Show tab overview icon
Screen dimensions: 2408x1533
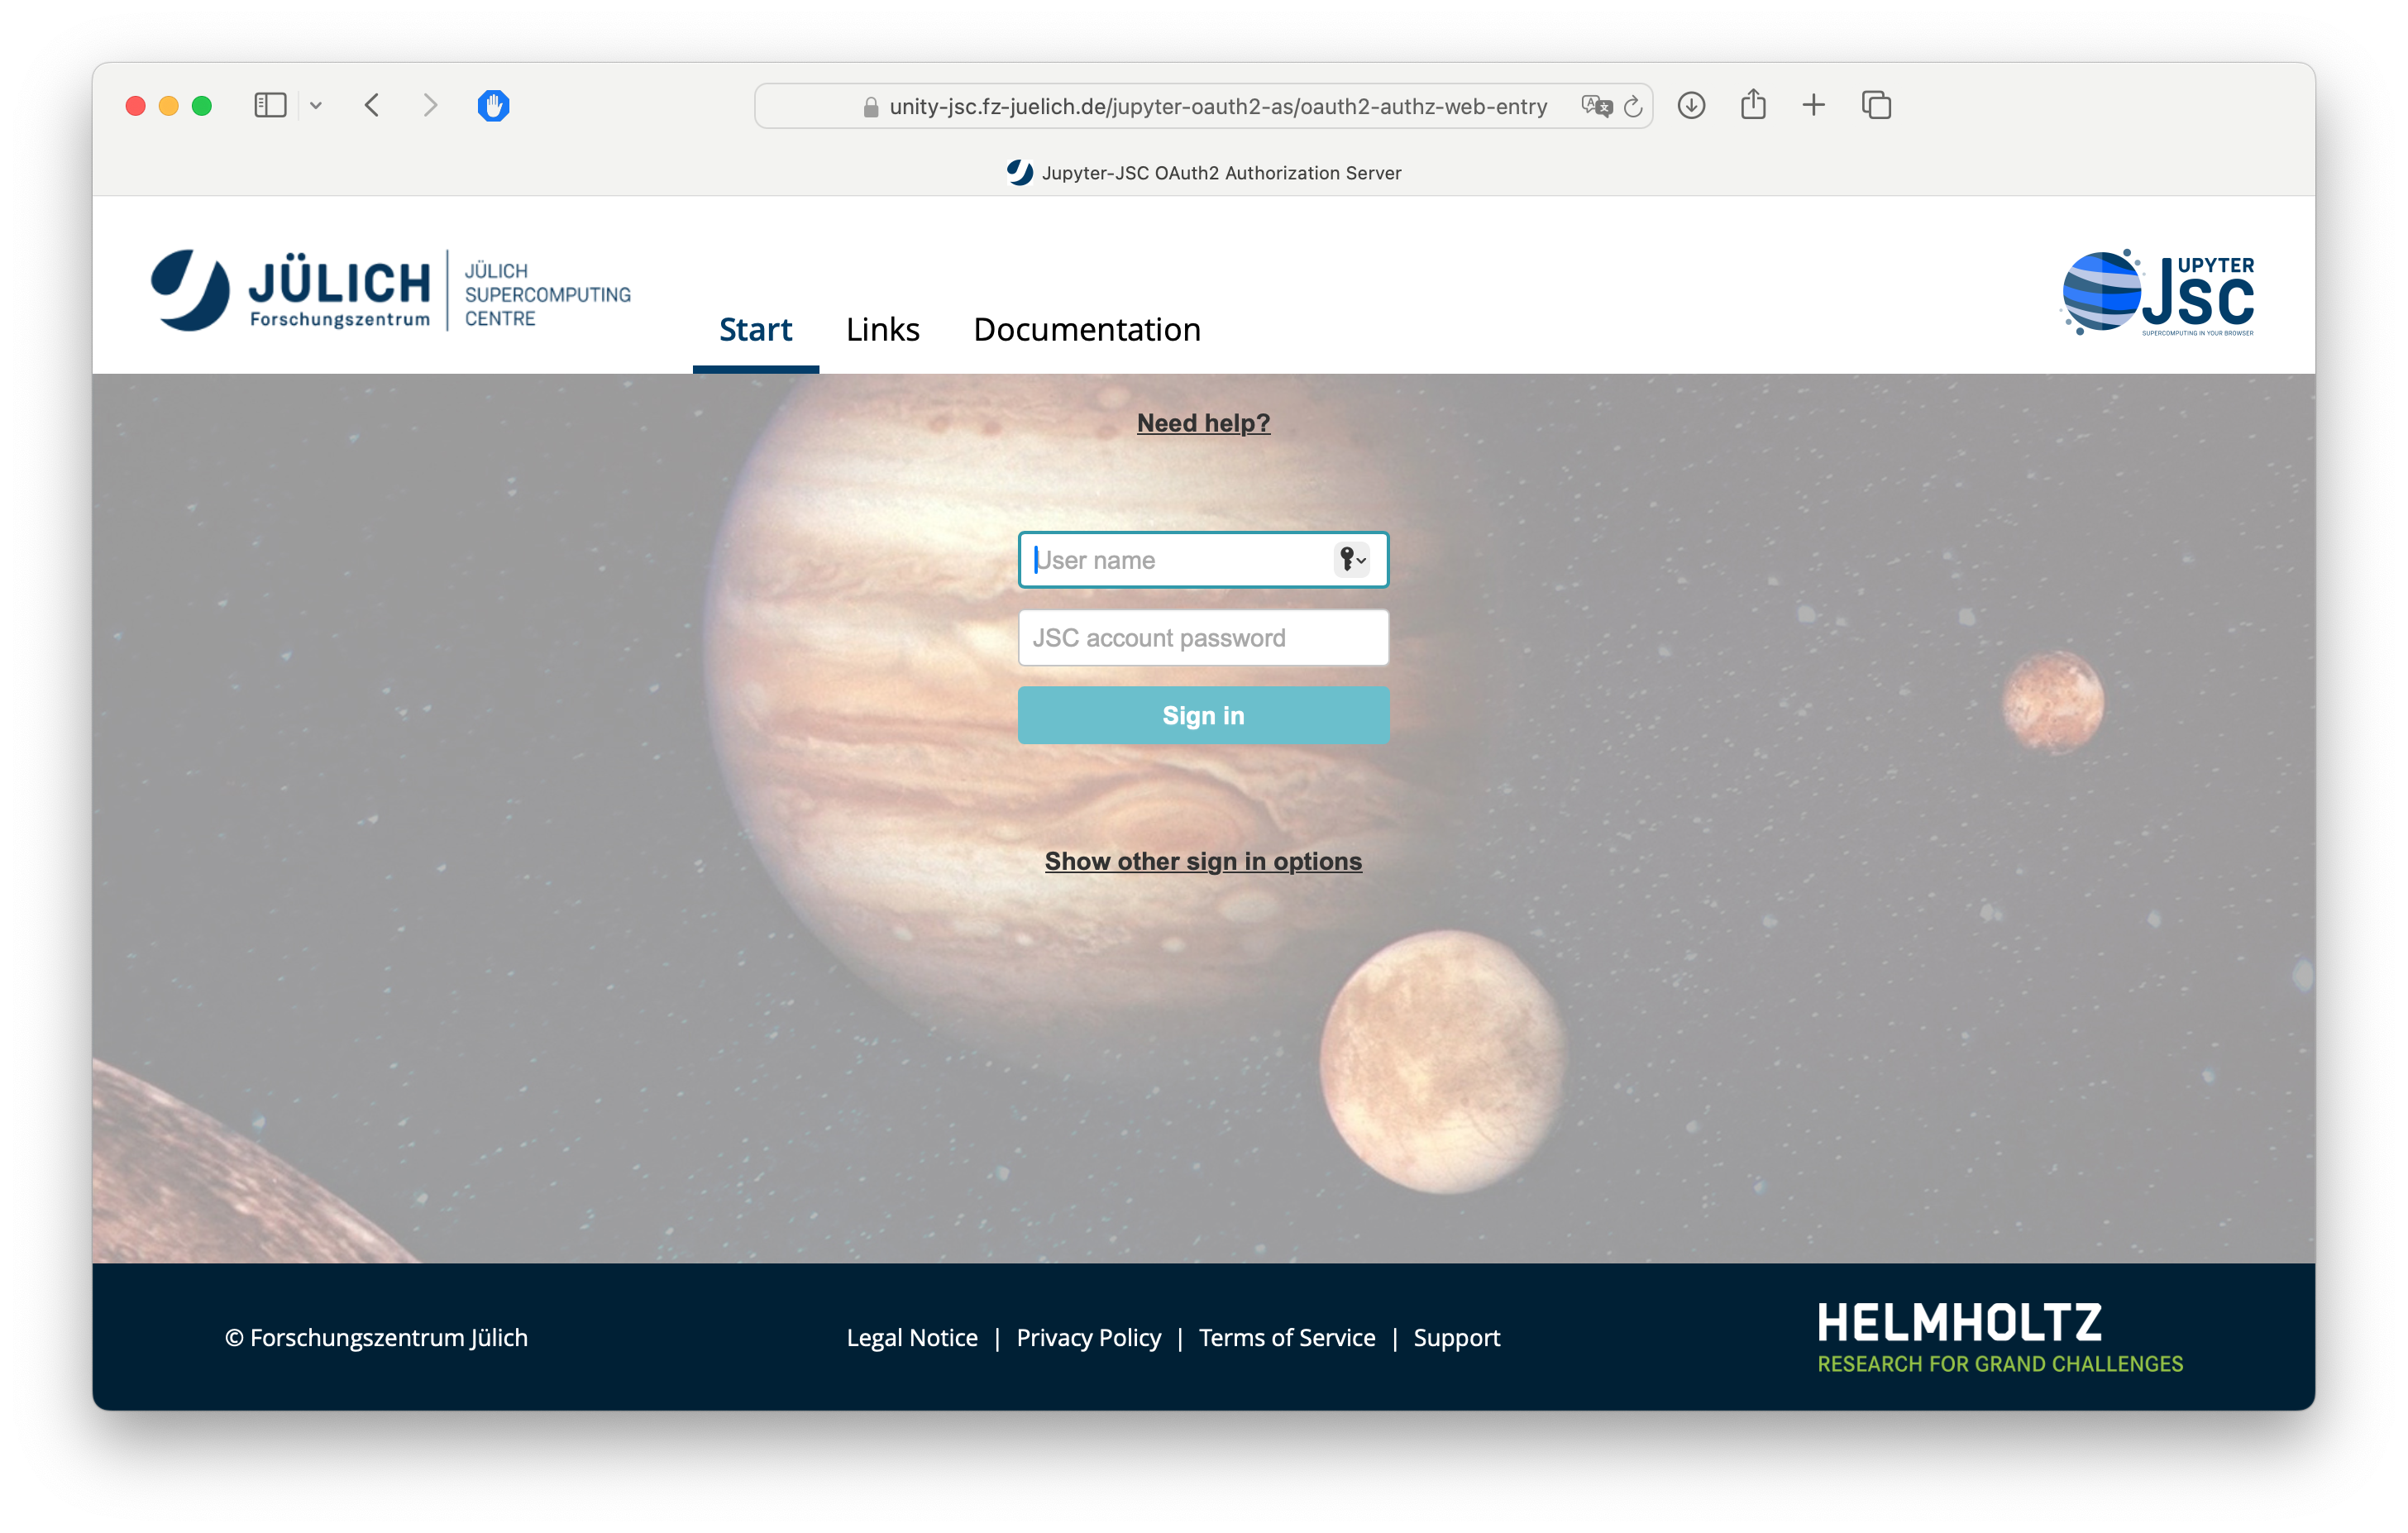pyautogui.click(x=1876, y=105)
